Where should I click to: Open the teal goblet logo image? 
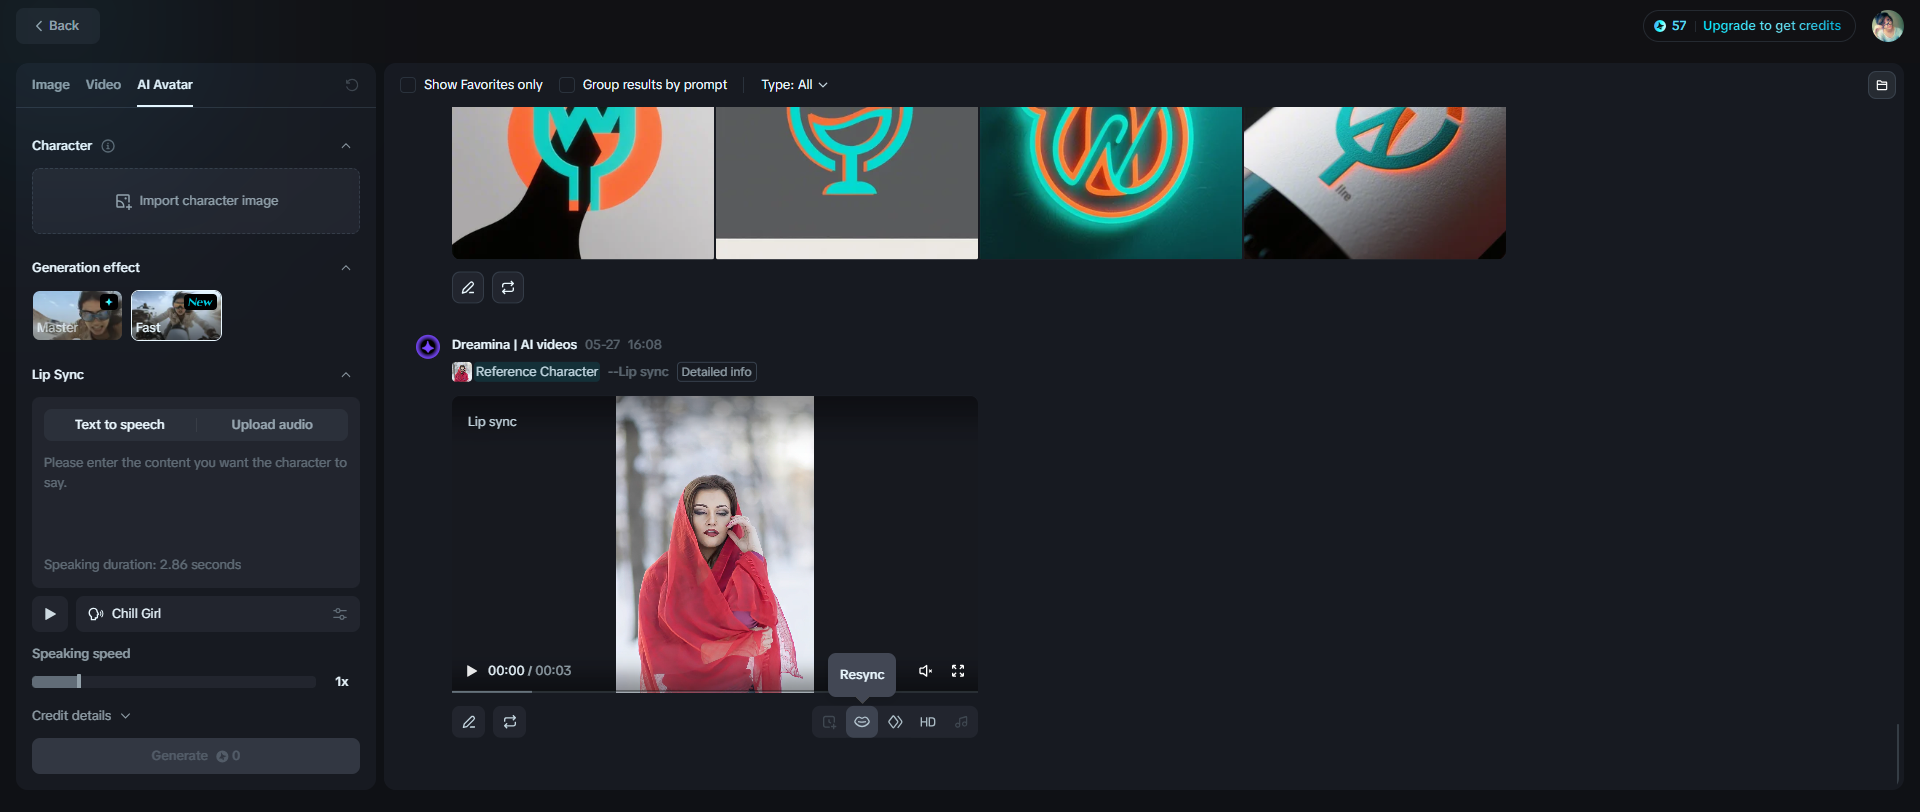coord(847,183)
